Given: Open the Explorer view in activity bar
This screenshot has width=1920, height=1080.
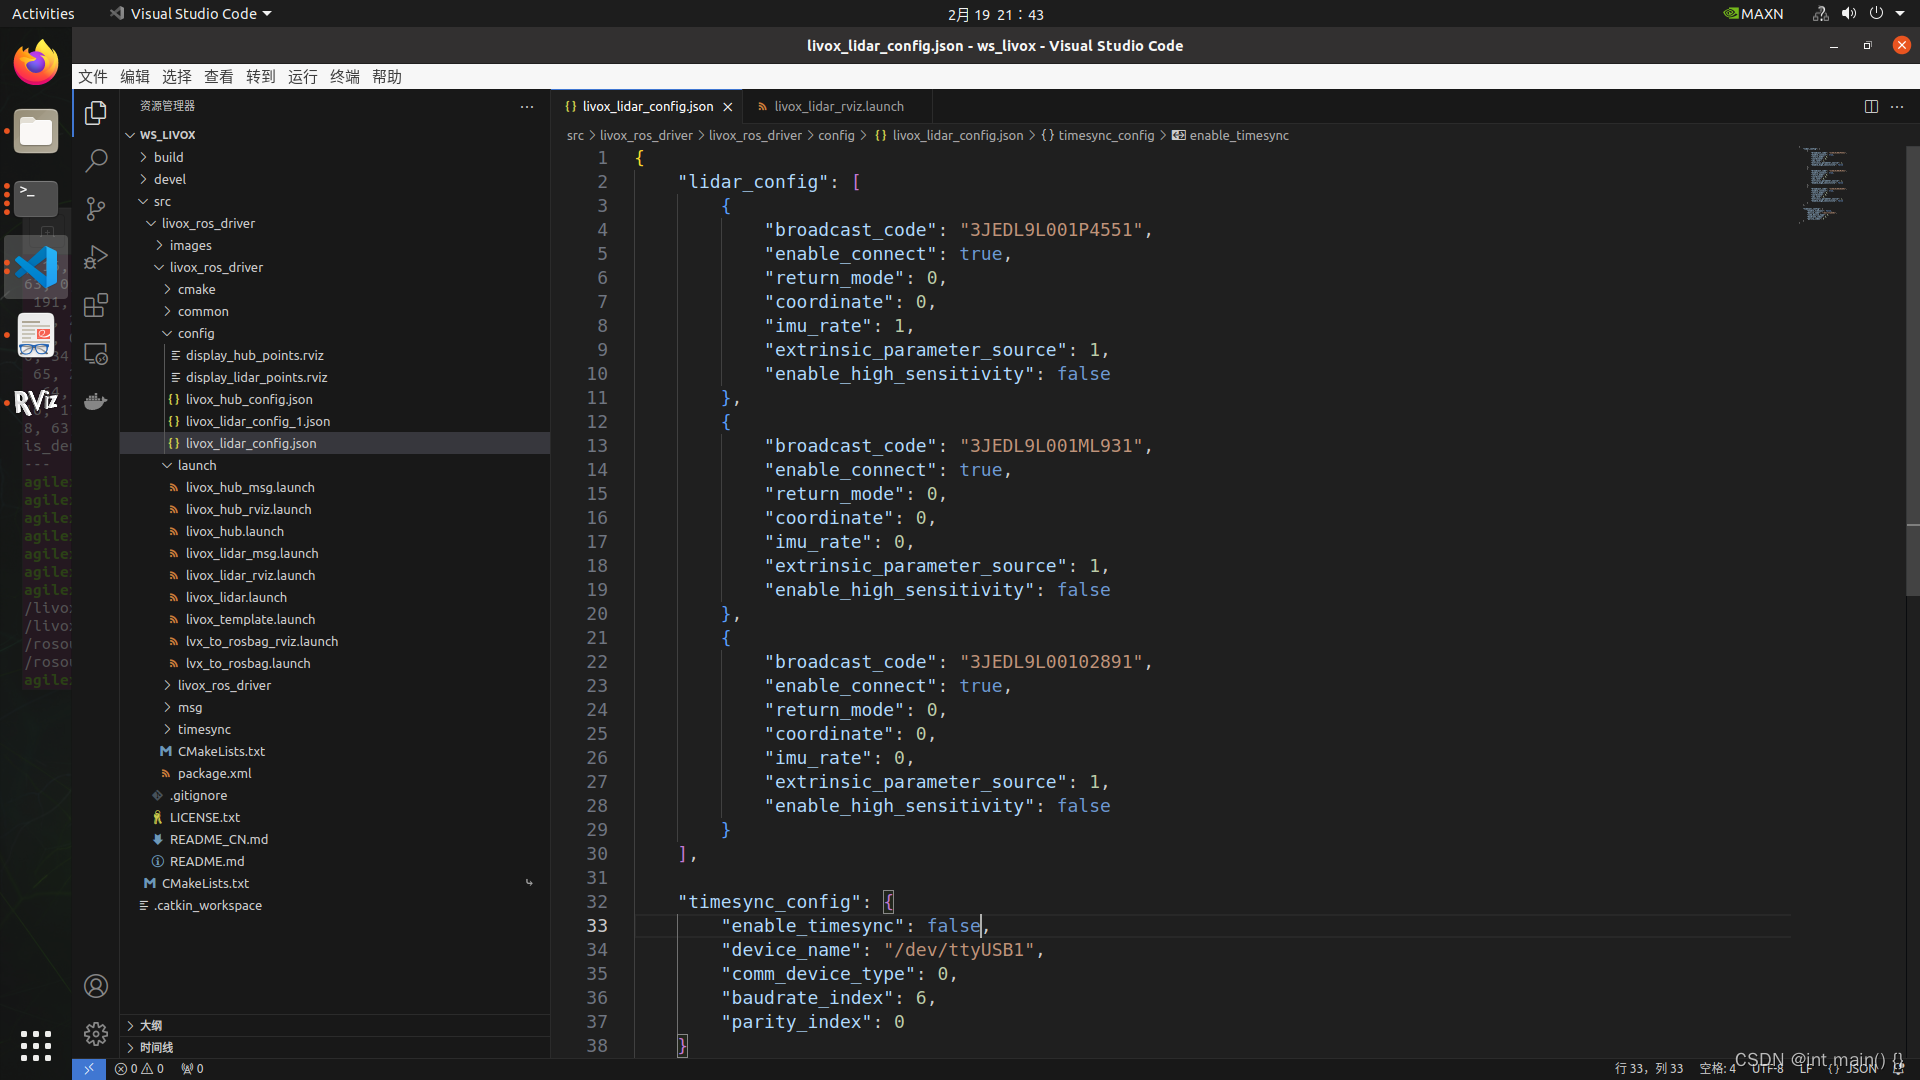Looking at the screenshot, I should pos(96,113).
